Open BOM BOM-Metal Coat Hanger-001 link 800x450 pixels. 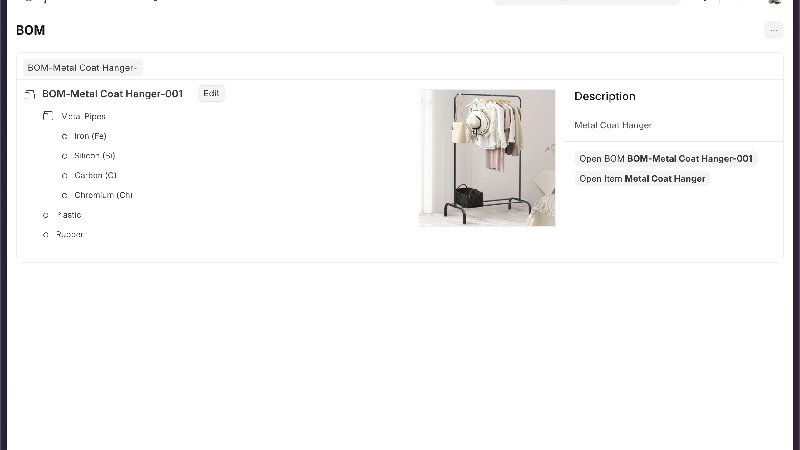pos(666,159)
